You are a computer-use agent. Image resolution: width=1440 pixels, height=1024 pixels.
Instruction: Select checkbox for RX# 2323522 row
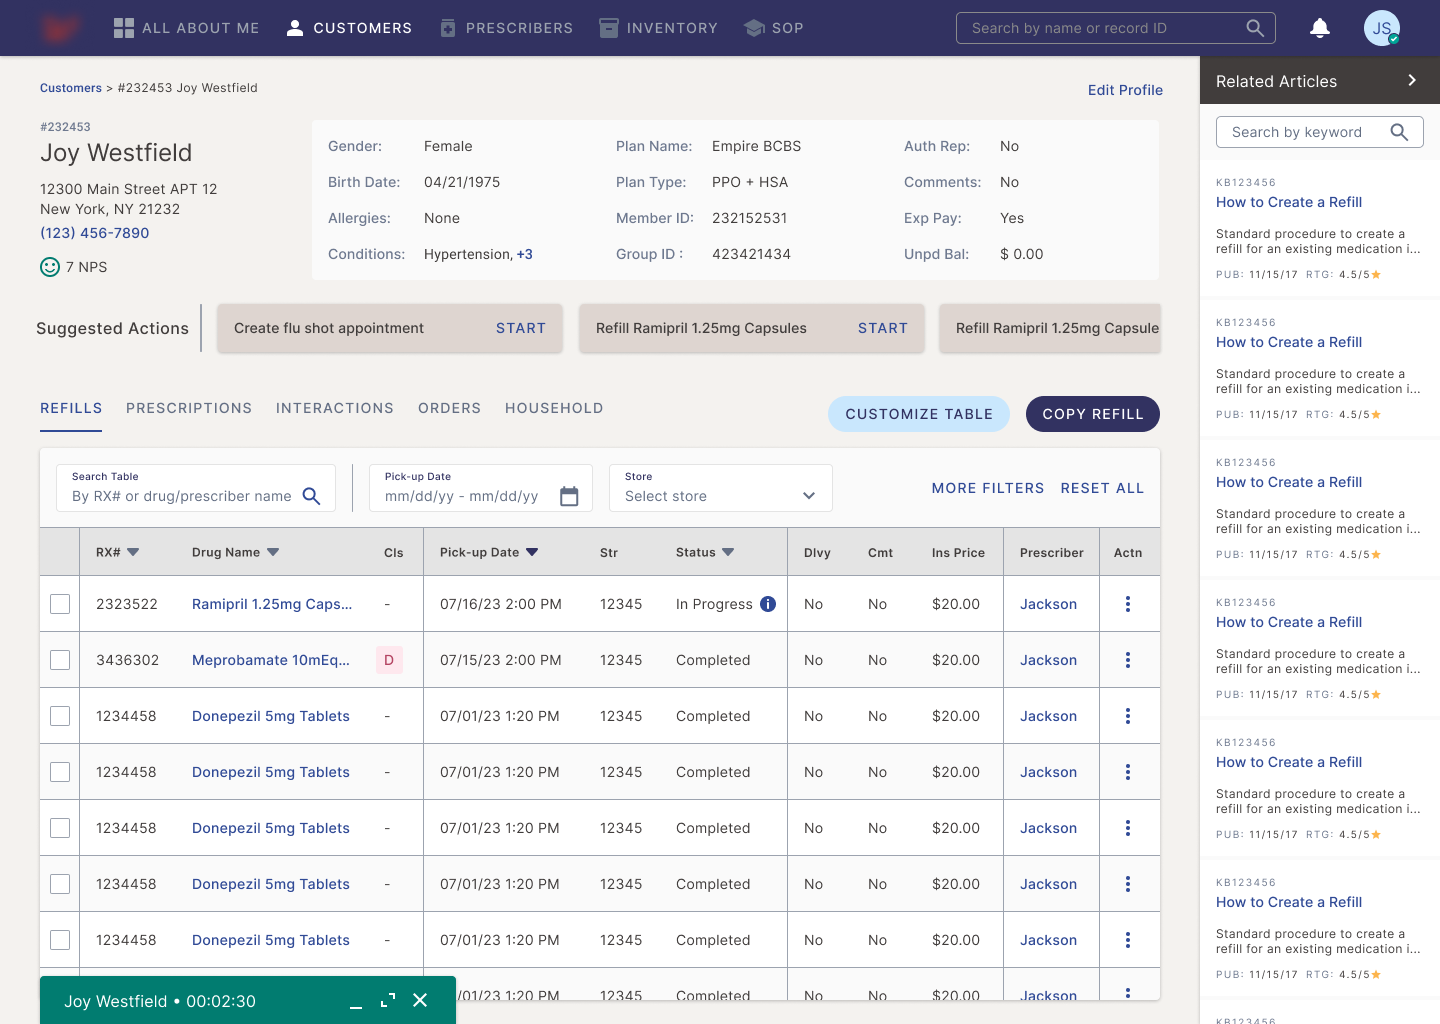tap(60, 604)
